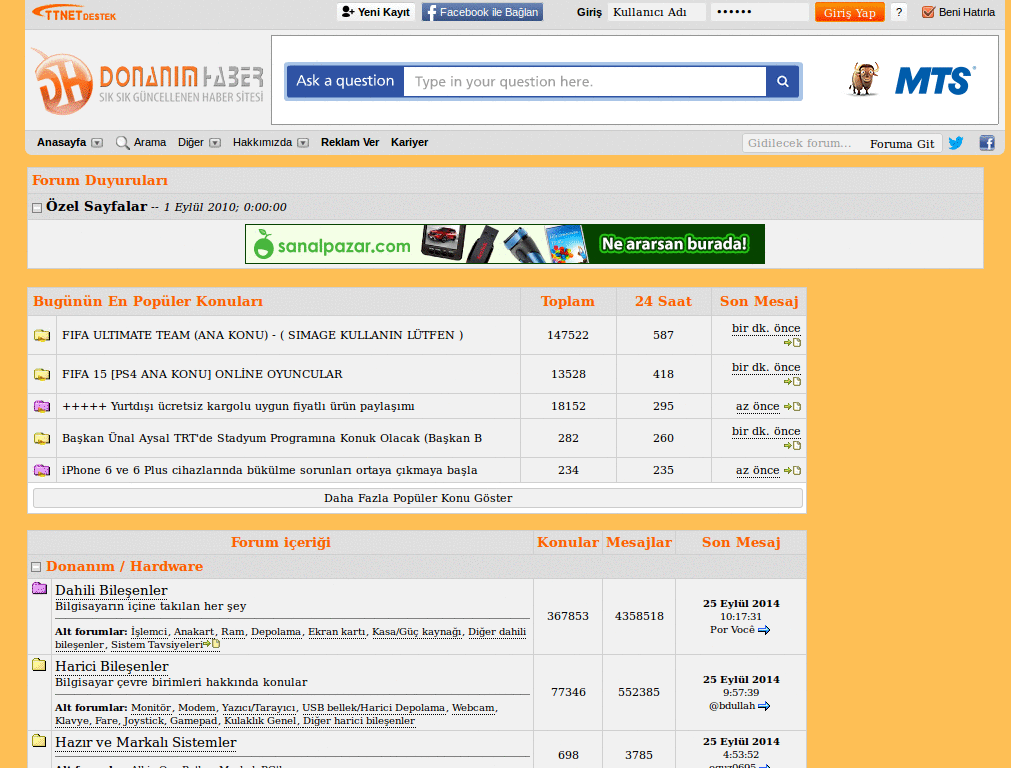Open Ekran kartı subforum link
The height and width of the screenshot is (768, 1024).
[336, 632]
